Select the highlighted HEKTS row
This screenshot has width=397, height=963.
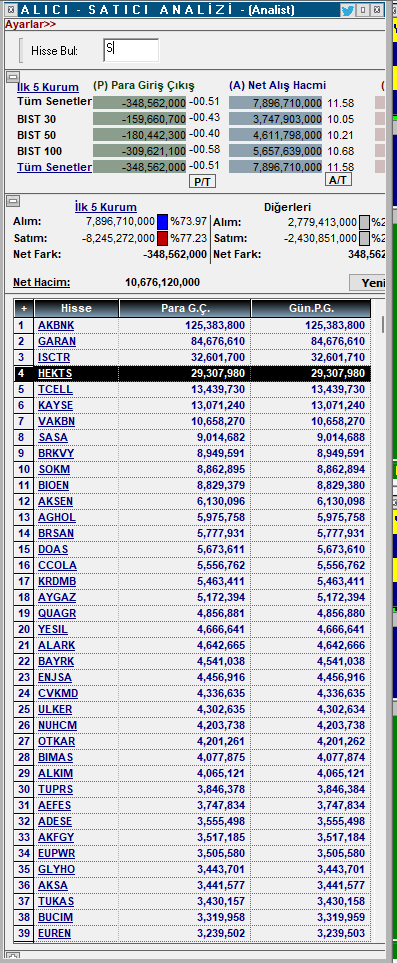192,373
